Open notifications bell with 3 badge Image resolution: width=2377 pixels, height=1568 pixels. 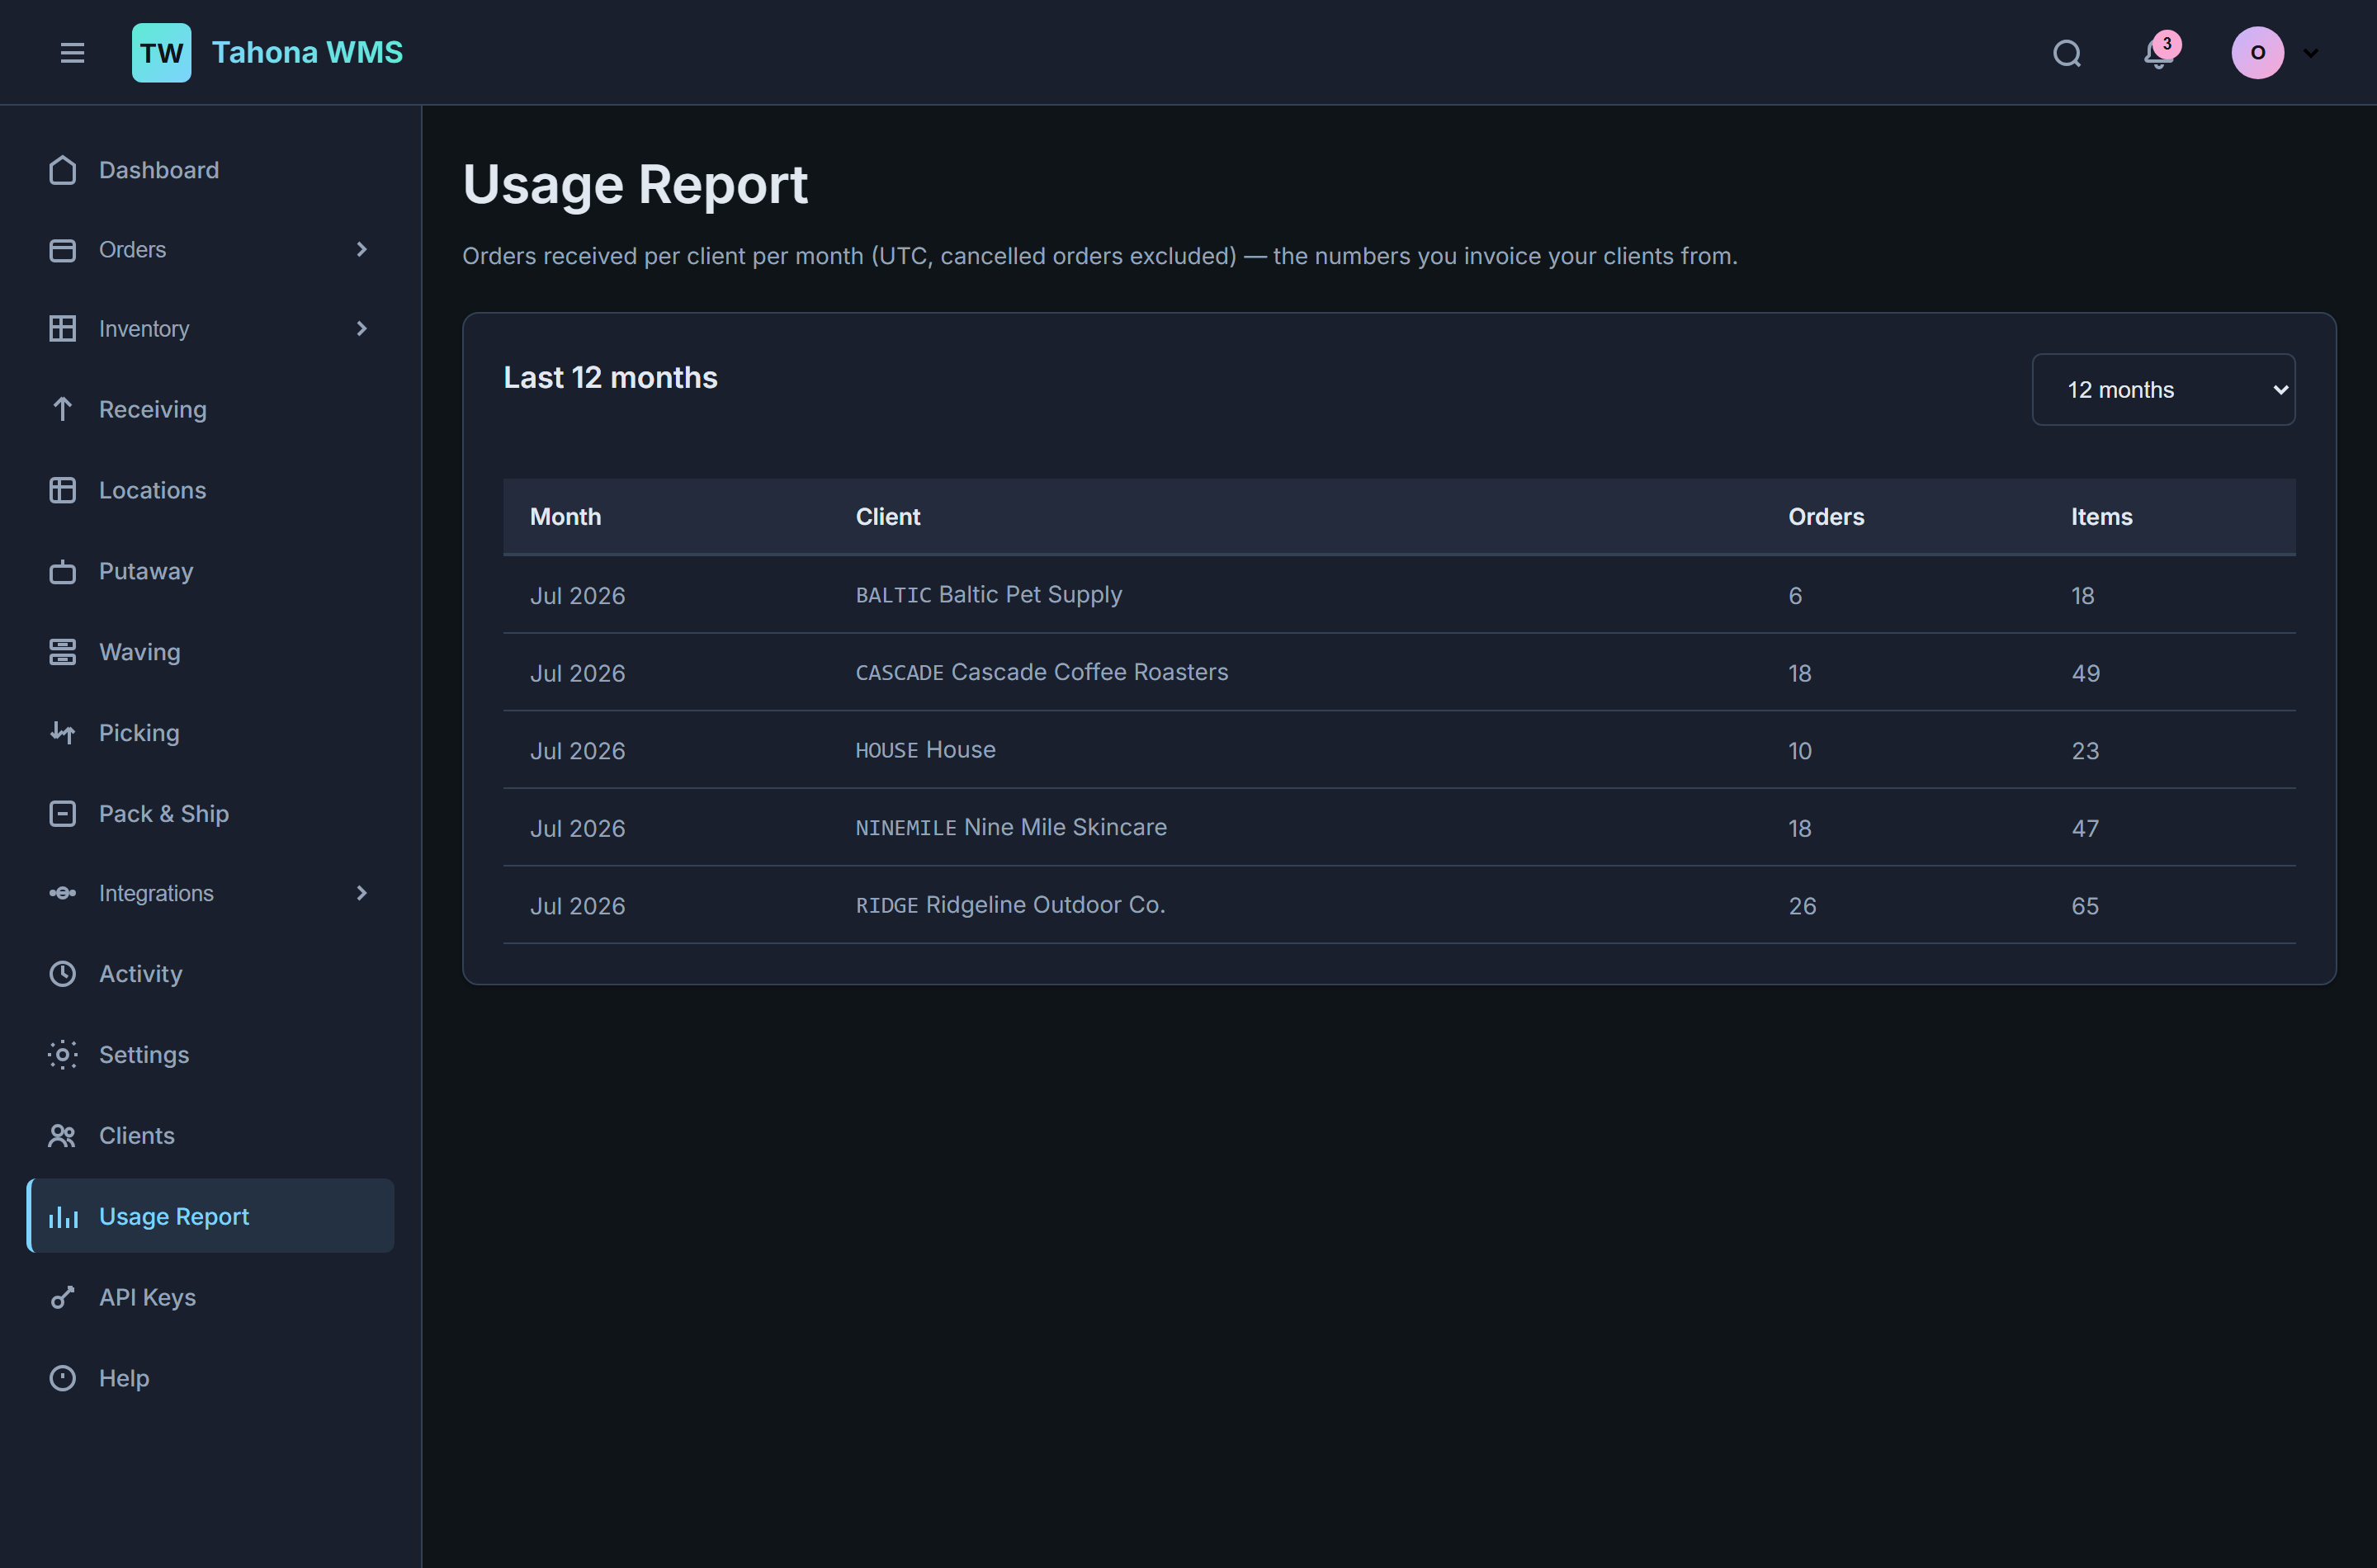pyautogui.click(x=2159, y=51)
